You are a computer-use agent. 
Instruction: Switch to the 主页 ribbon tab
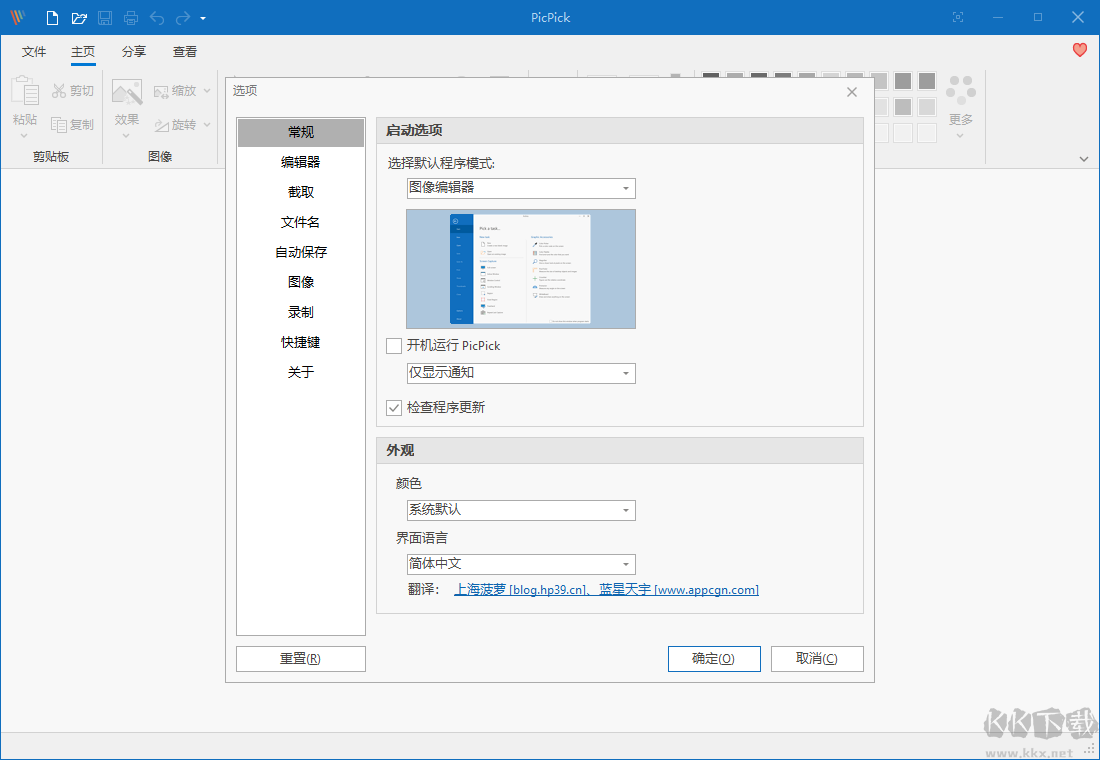point(83,51)
